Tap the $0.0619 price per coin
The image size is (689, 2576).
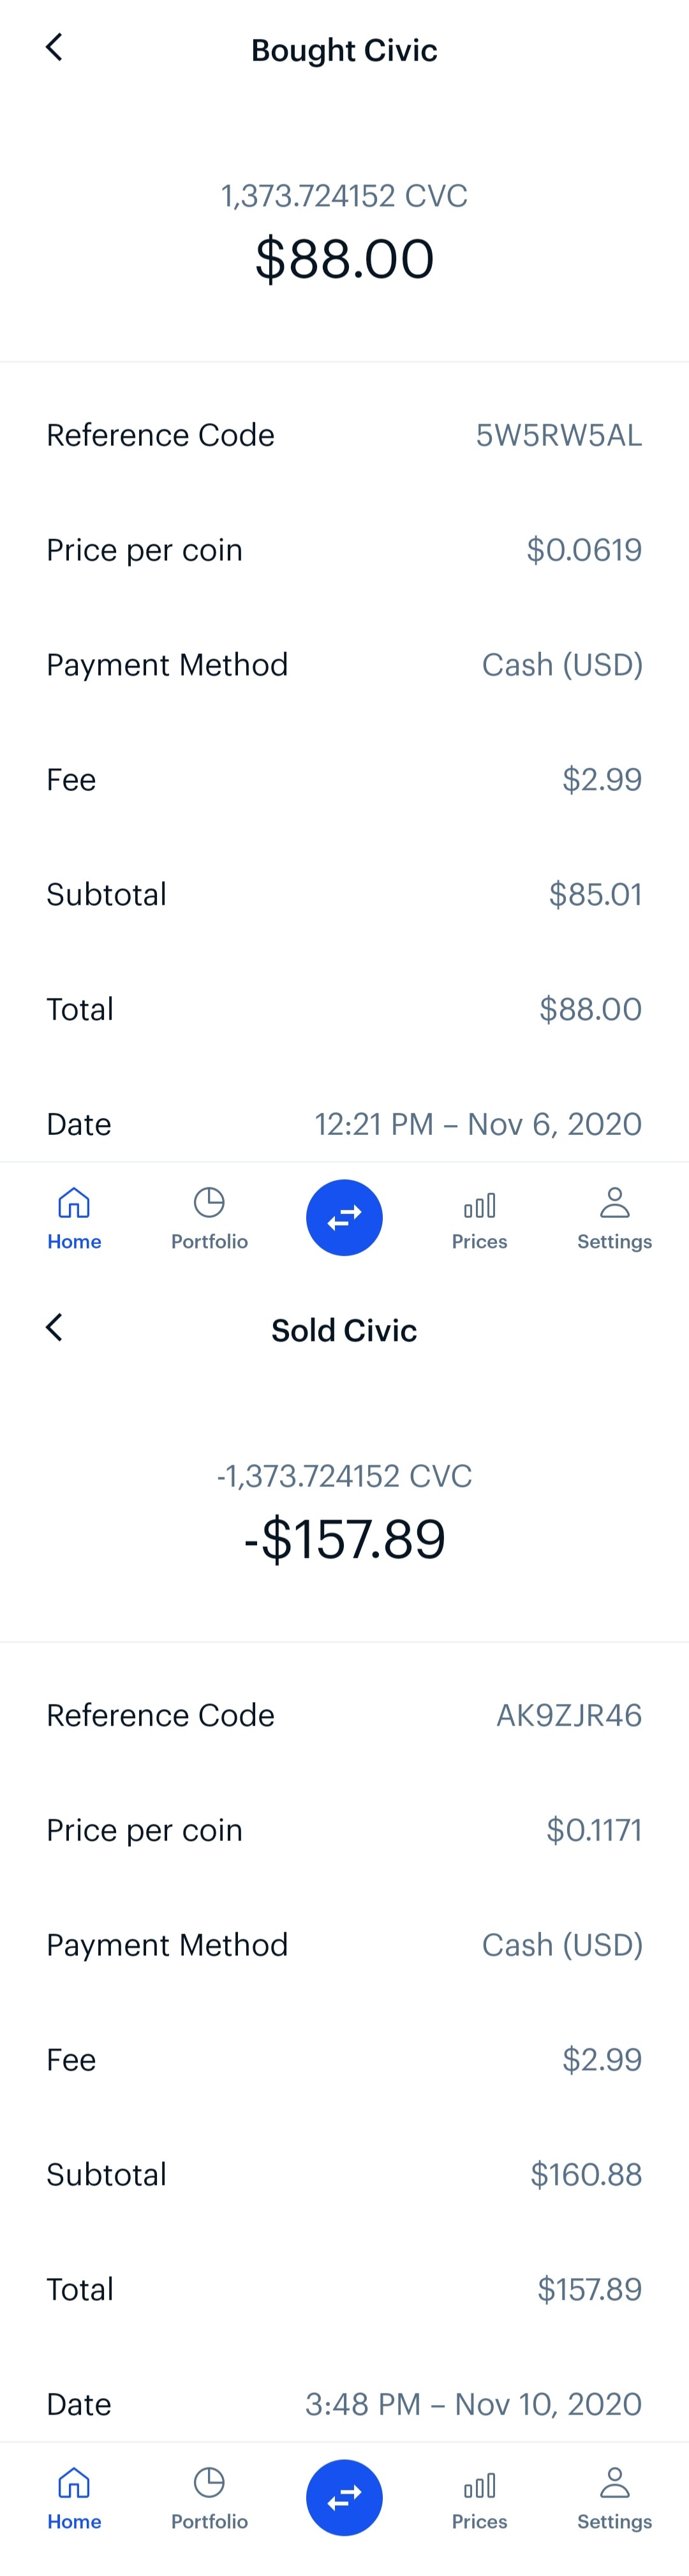584,550
